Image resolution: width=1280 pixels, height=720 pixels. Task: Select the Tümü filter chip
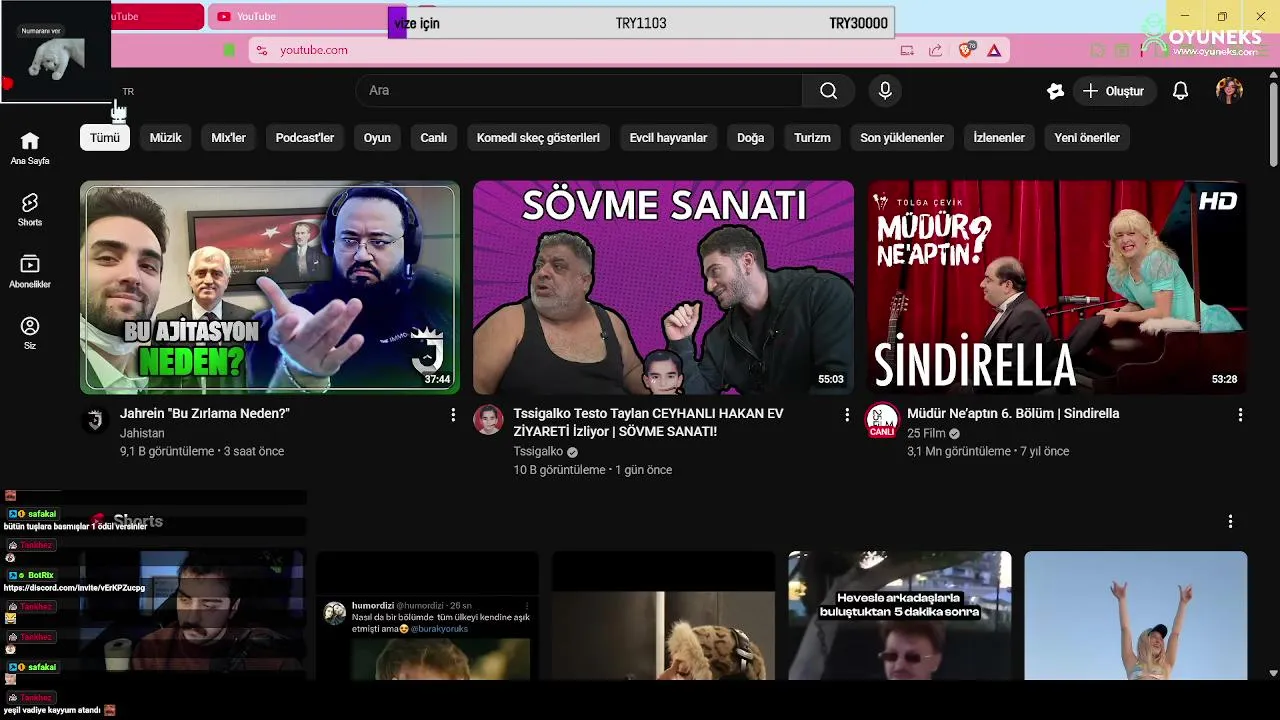point(105,138)
